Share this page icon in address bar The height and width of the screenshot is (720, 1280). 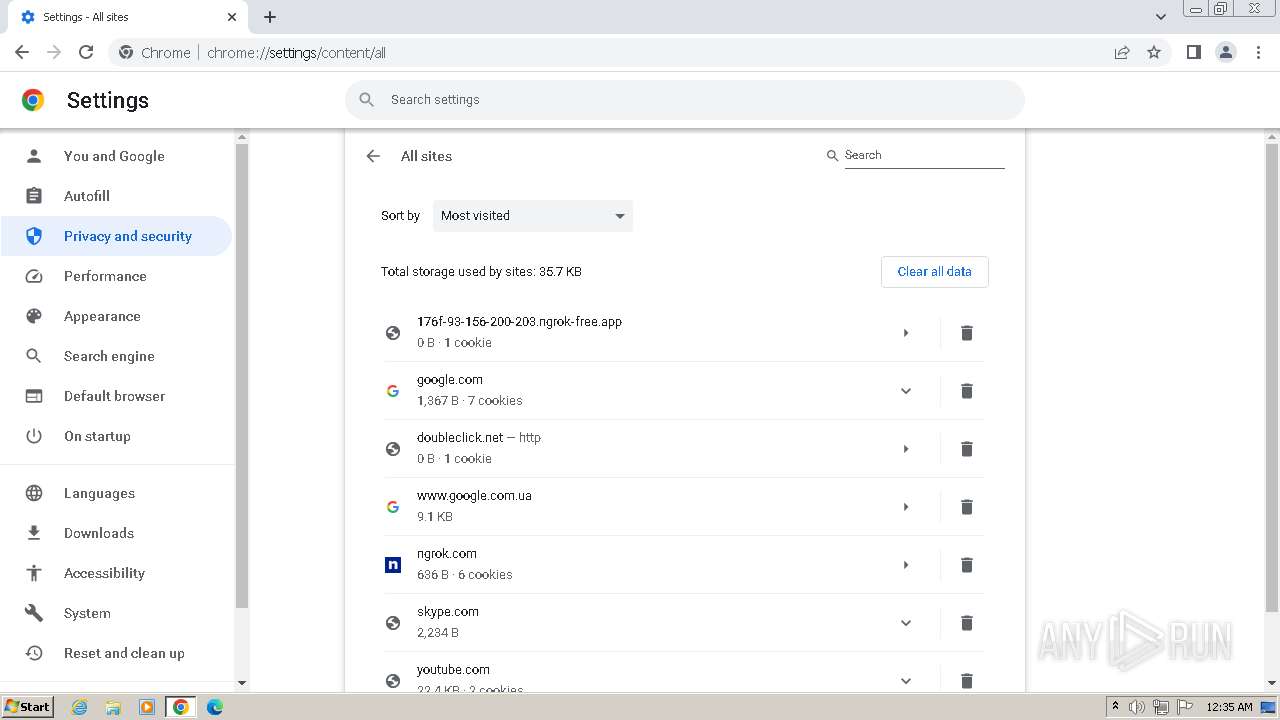1122,52
